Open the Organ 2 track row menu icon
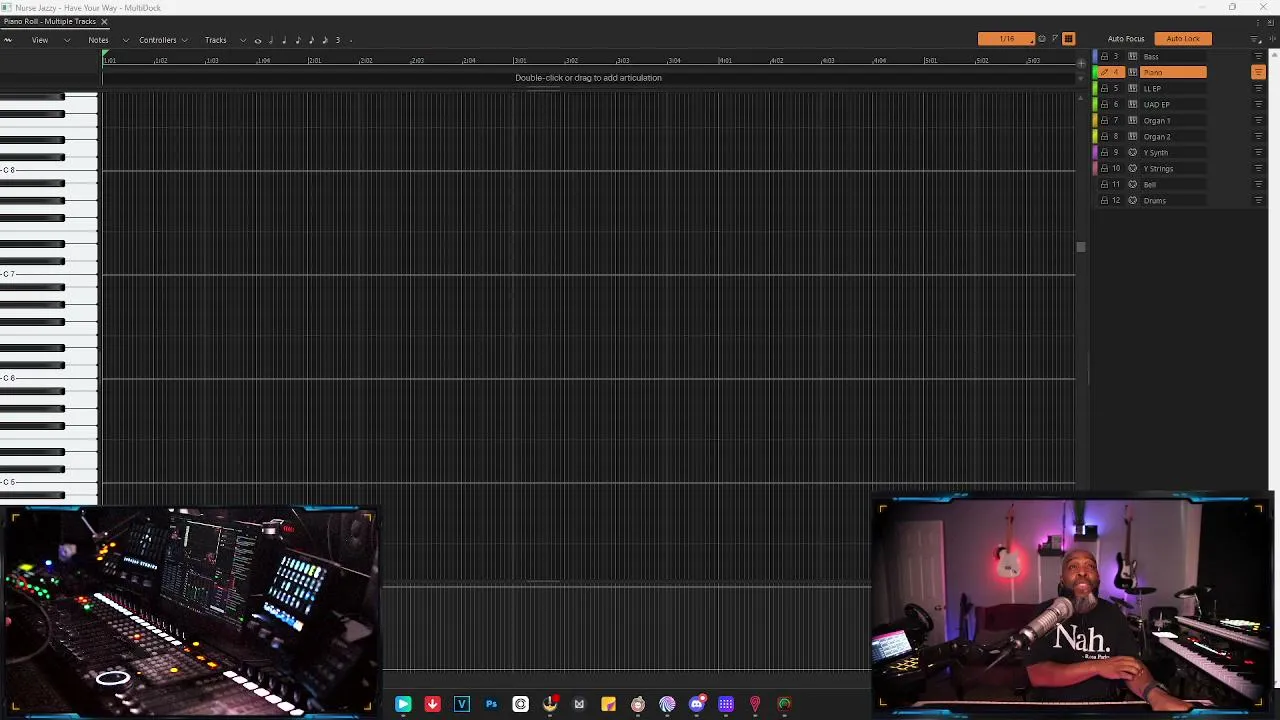Image resolution: width=1280 pixels, height=720 pixels. [1258, 136]
